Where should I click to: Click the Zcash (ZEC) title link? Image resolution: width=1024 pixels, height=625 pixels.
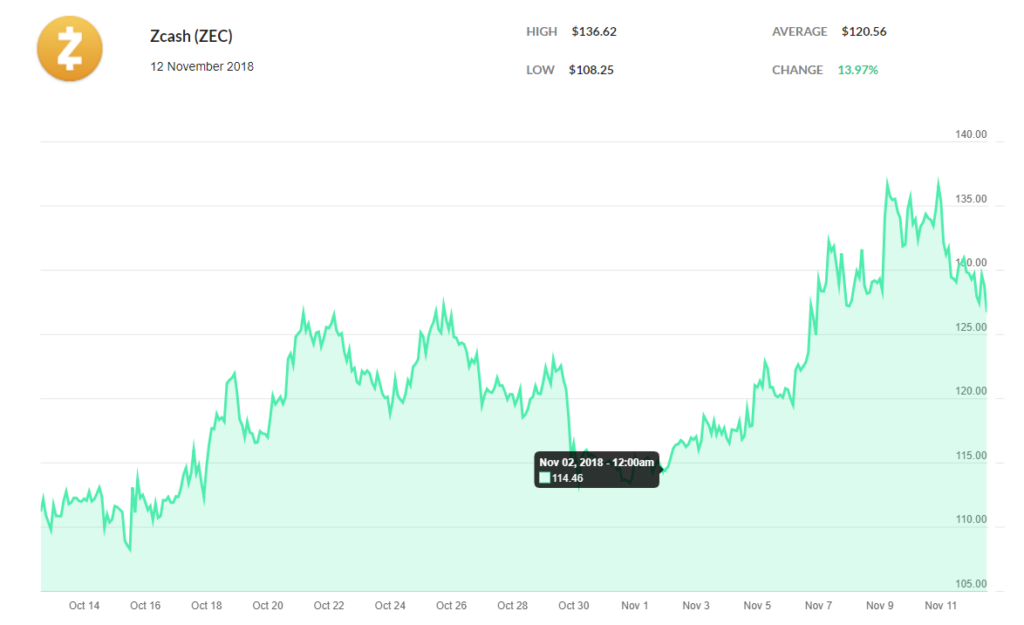190,35
